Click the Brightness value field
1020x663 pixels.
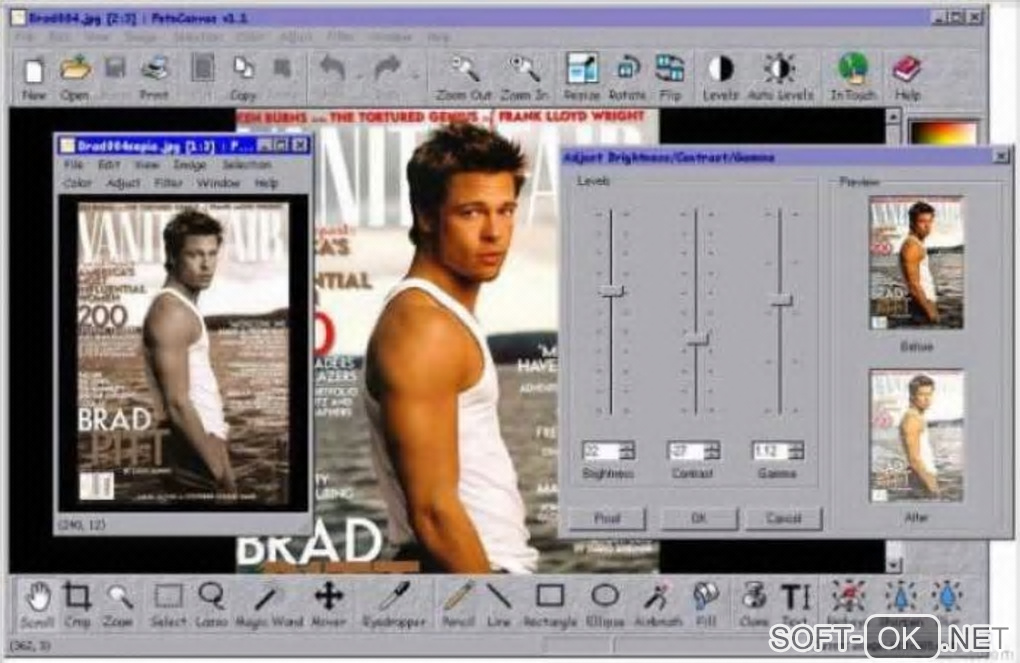[x=601, y=451]
